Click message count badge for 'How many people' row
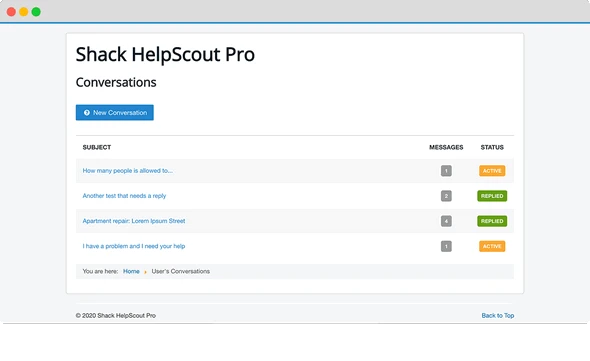Viewport: 590px width, 361px height. (x=446, y=171)
